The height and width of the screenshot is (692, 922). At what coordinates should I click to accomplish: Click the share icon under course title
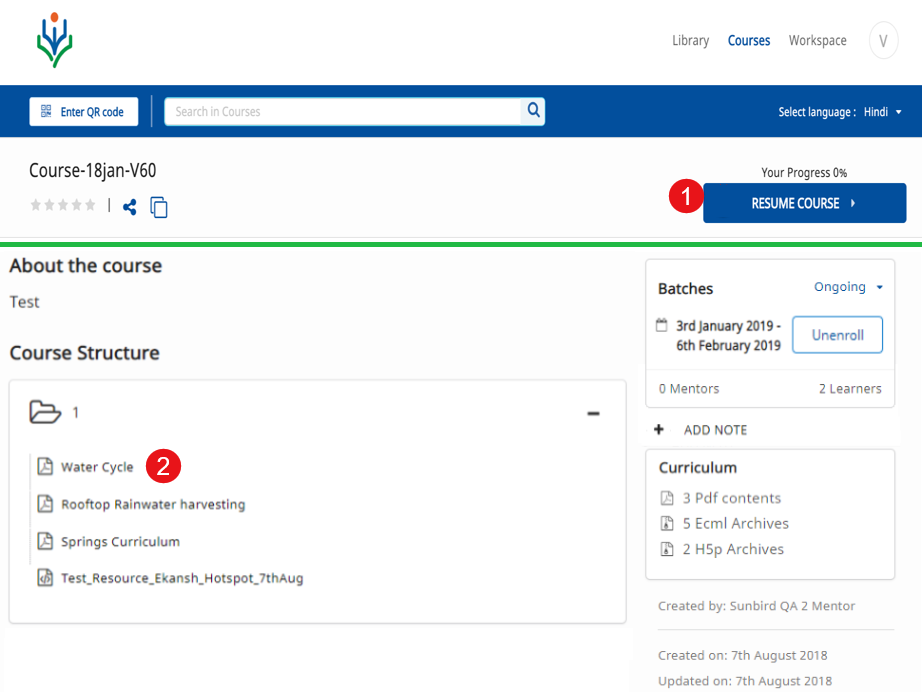point(130,207)
